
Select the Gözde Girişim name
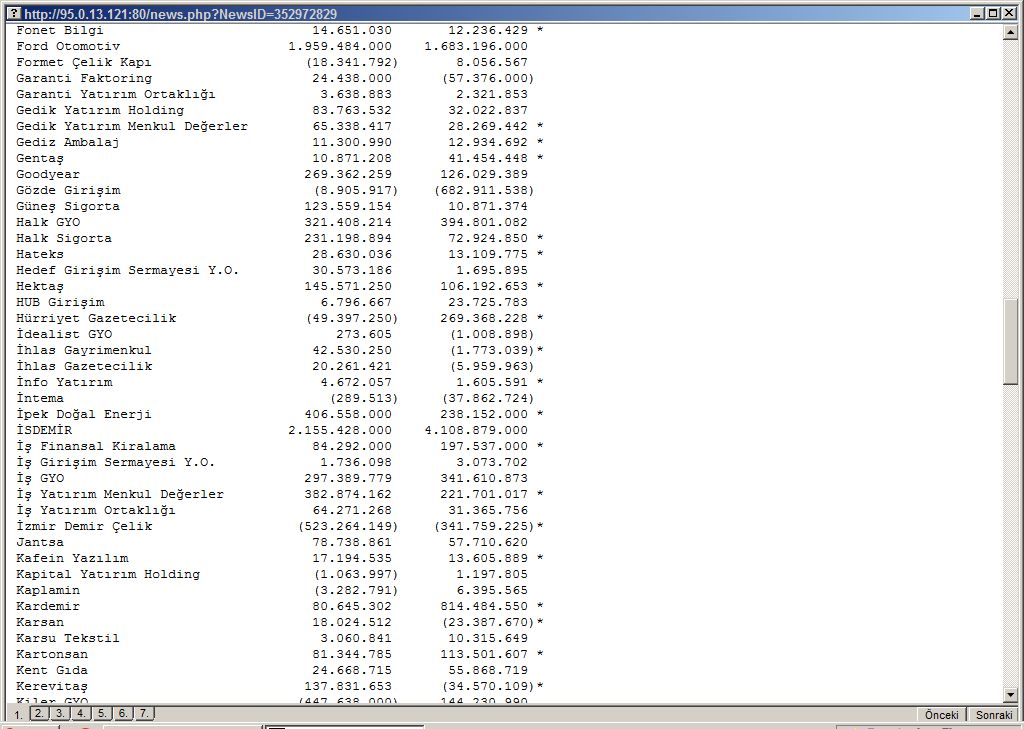(68, 190)
